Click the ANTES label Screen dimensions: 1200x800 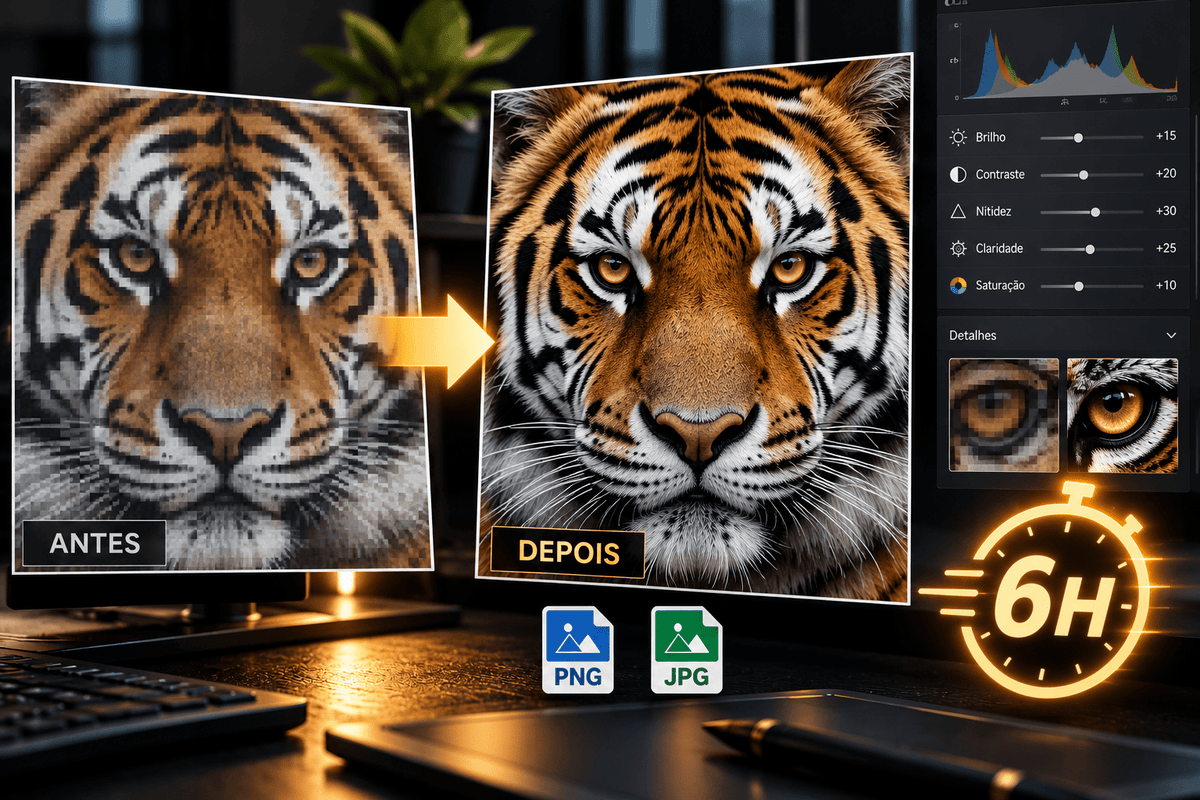coord(94,544)
